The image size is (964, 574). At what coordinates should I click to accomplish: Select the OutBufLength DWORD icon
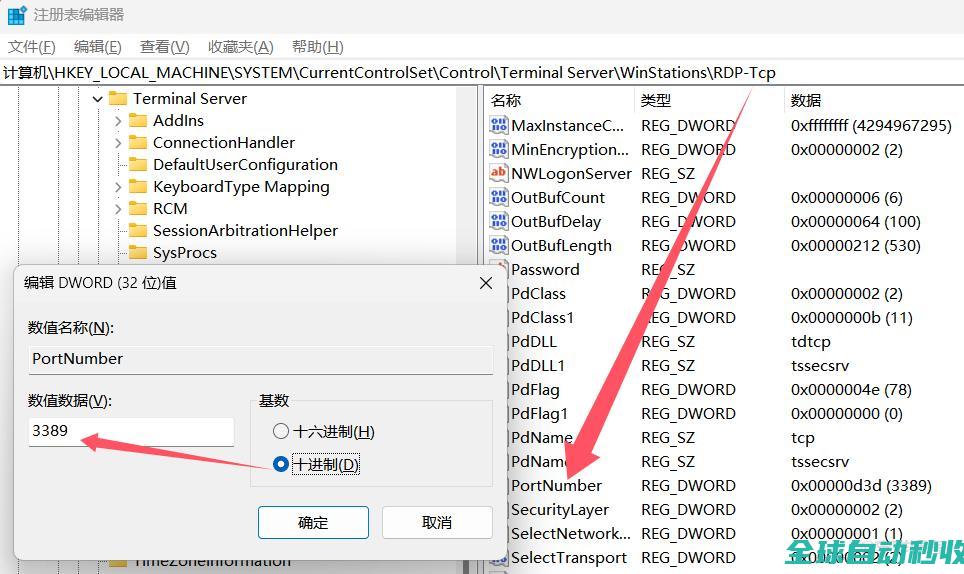(x=498, y=245)
